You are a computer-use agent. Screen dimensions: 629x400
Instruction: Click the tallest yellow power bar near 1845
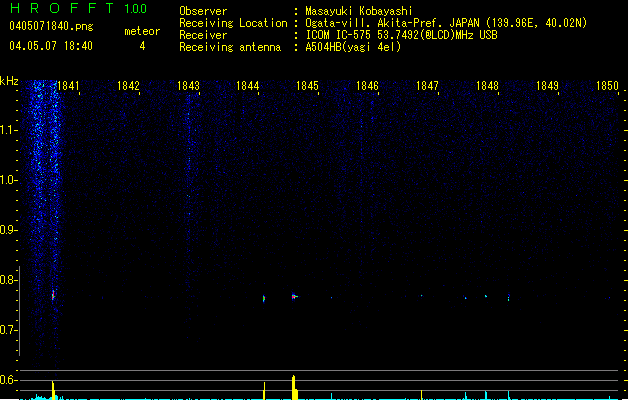click(x=294, y=388)
